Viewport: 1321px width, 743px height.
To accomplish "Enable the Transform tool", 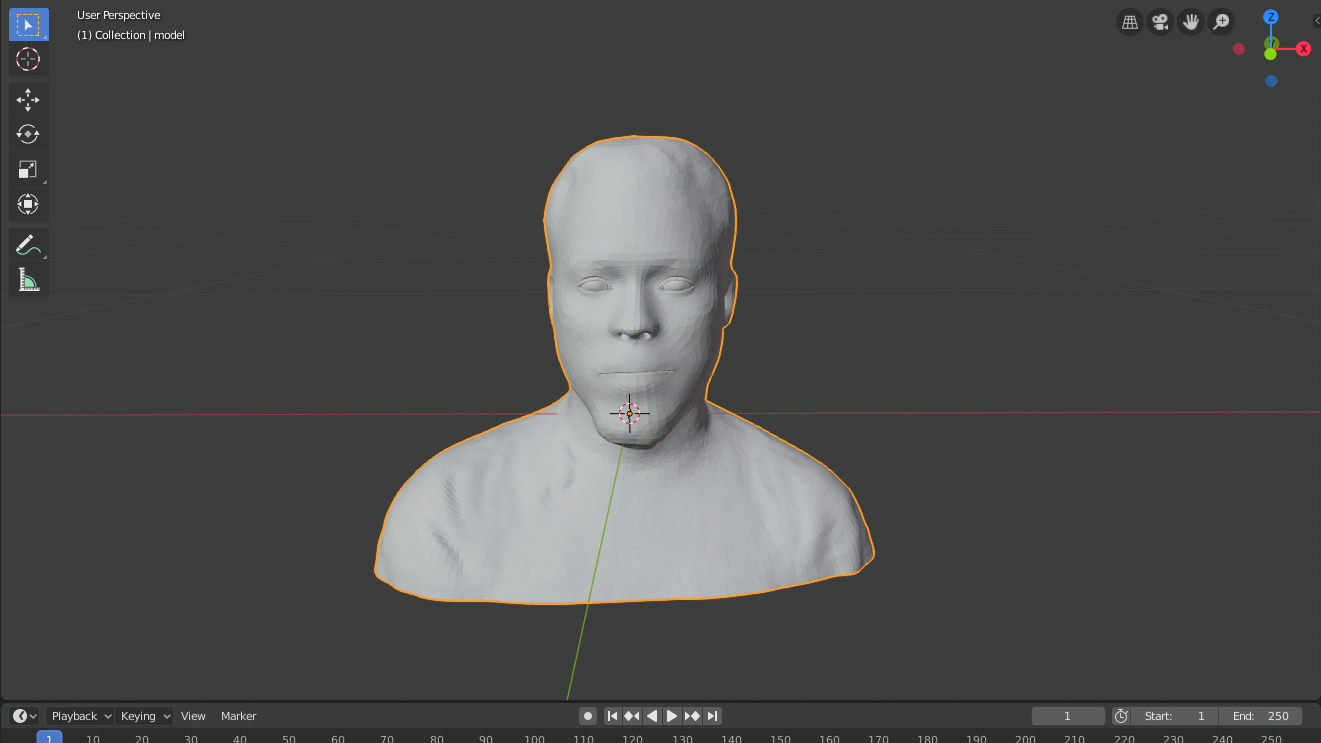I will pyautogui.click(x=28, y=204).
